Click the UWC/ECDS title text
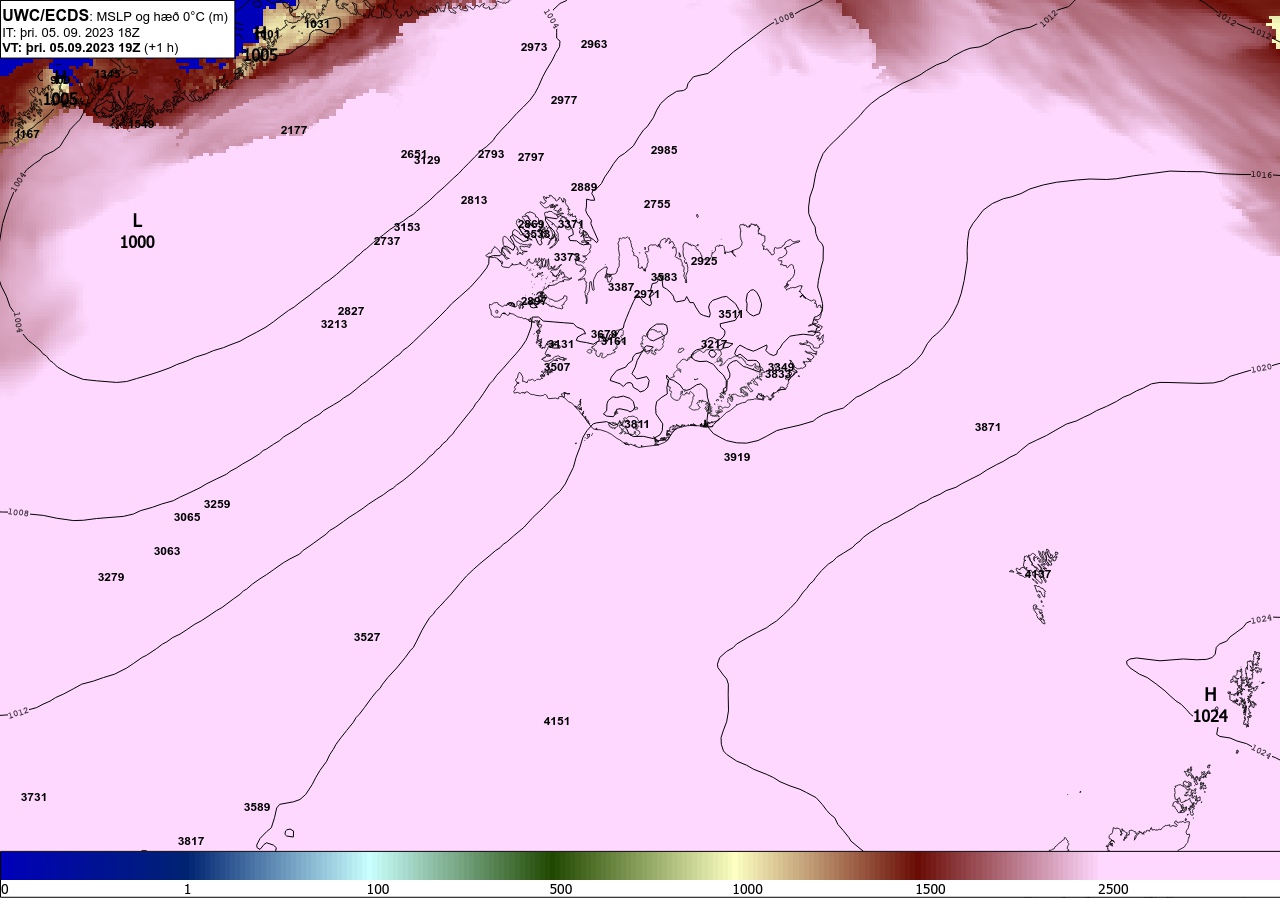The width and height of the screenshot is (1280, 898). (46, 15)
